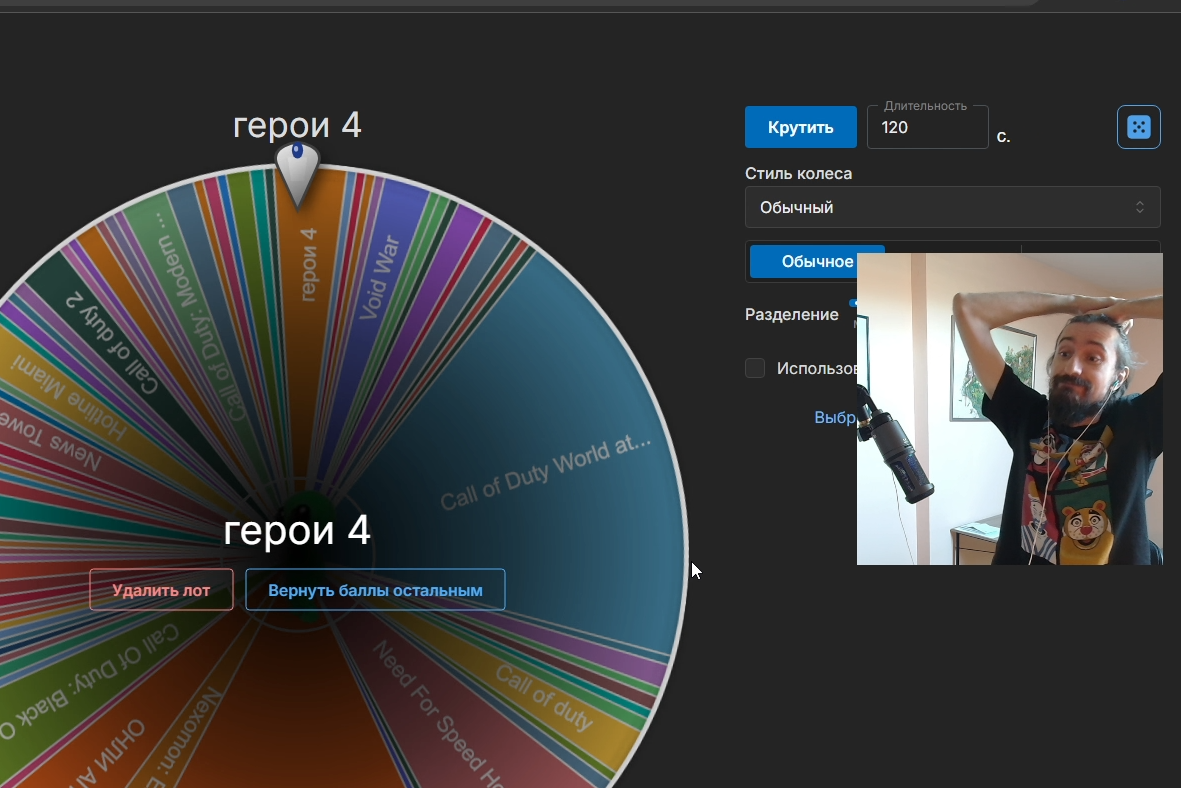The width and height of the screenshot is (1181, 788).
Task: Click the dice random-spin icon
Action: point(1138,127)
